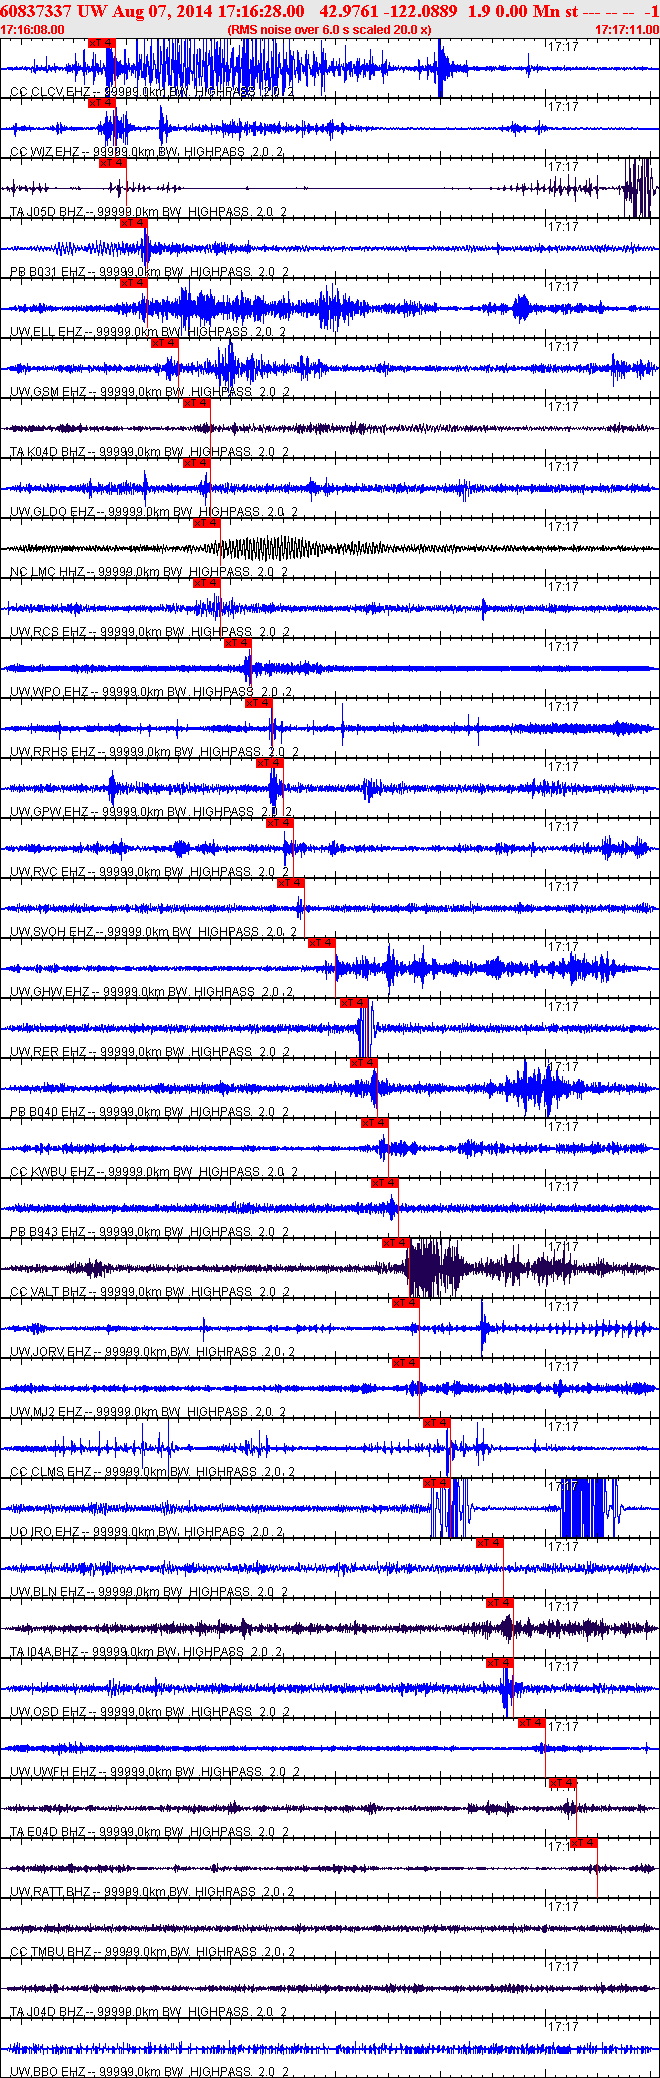
Task: Select the UW.BBO.EHZ station label
Action: [x=151, y=2072]
